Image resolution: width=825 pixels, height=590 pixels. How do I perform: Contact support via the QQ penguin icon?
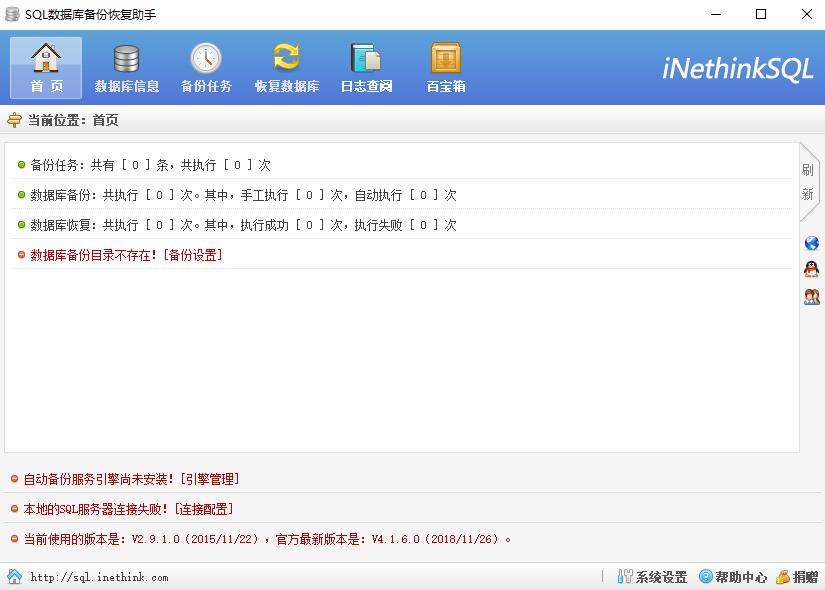(812, 269)
